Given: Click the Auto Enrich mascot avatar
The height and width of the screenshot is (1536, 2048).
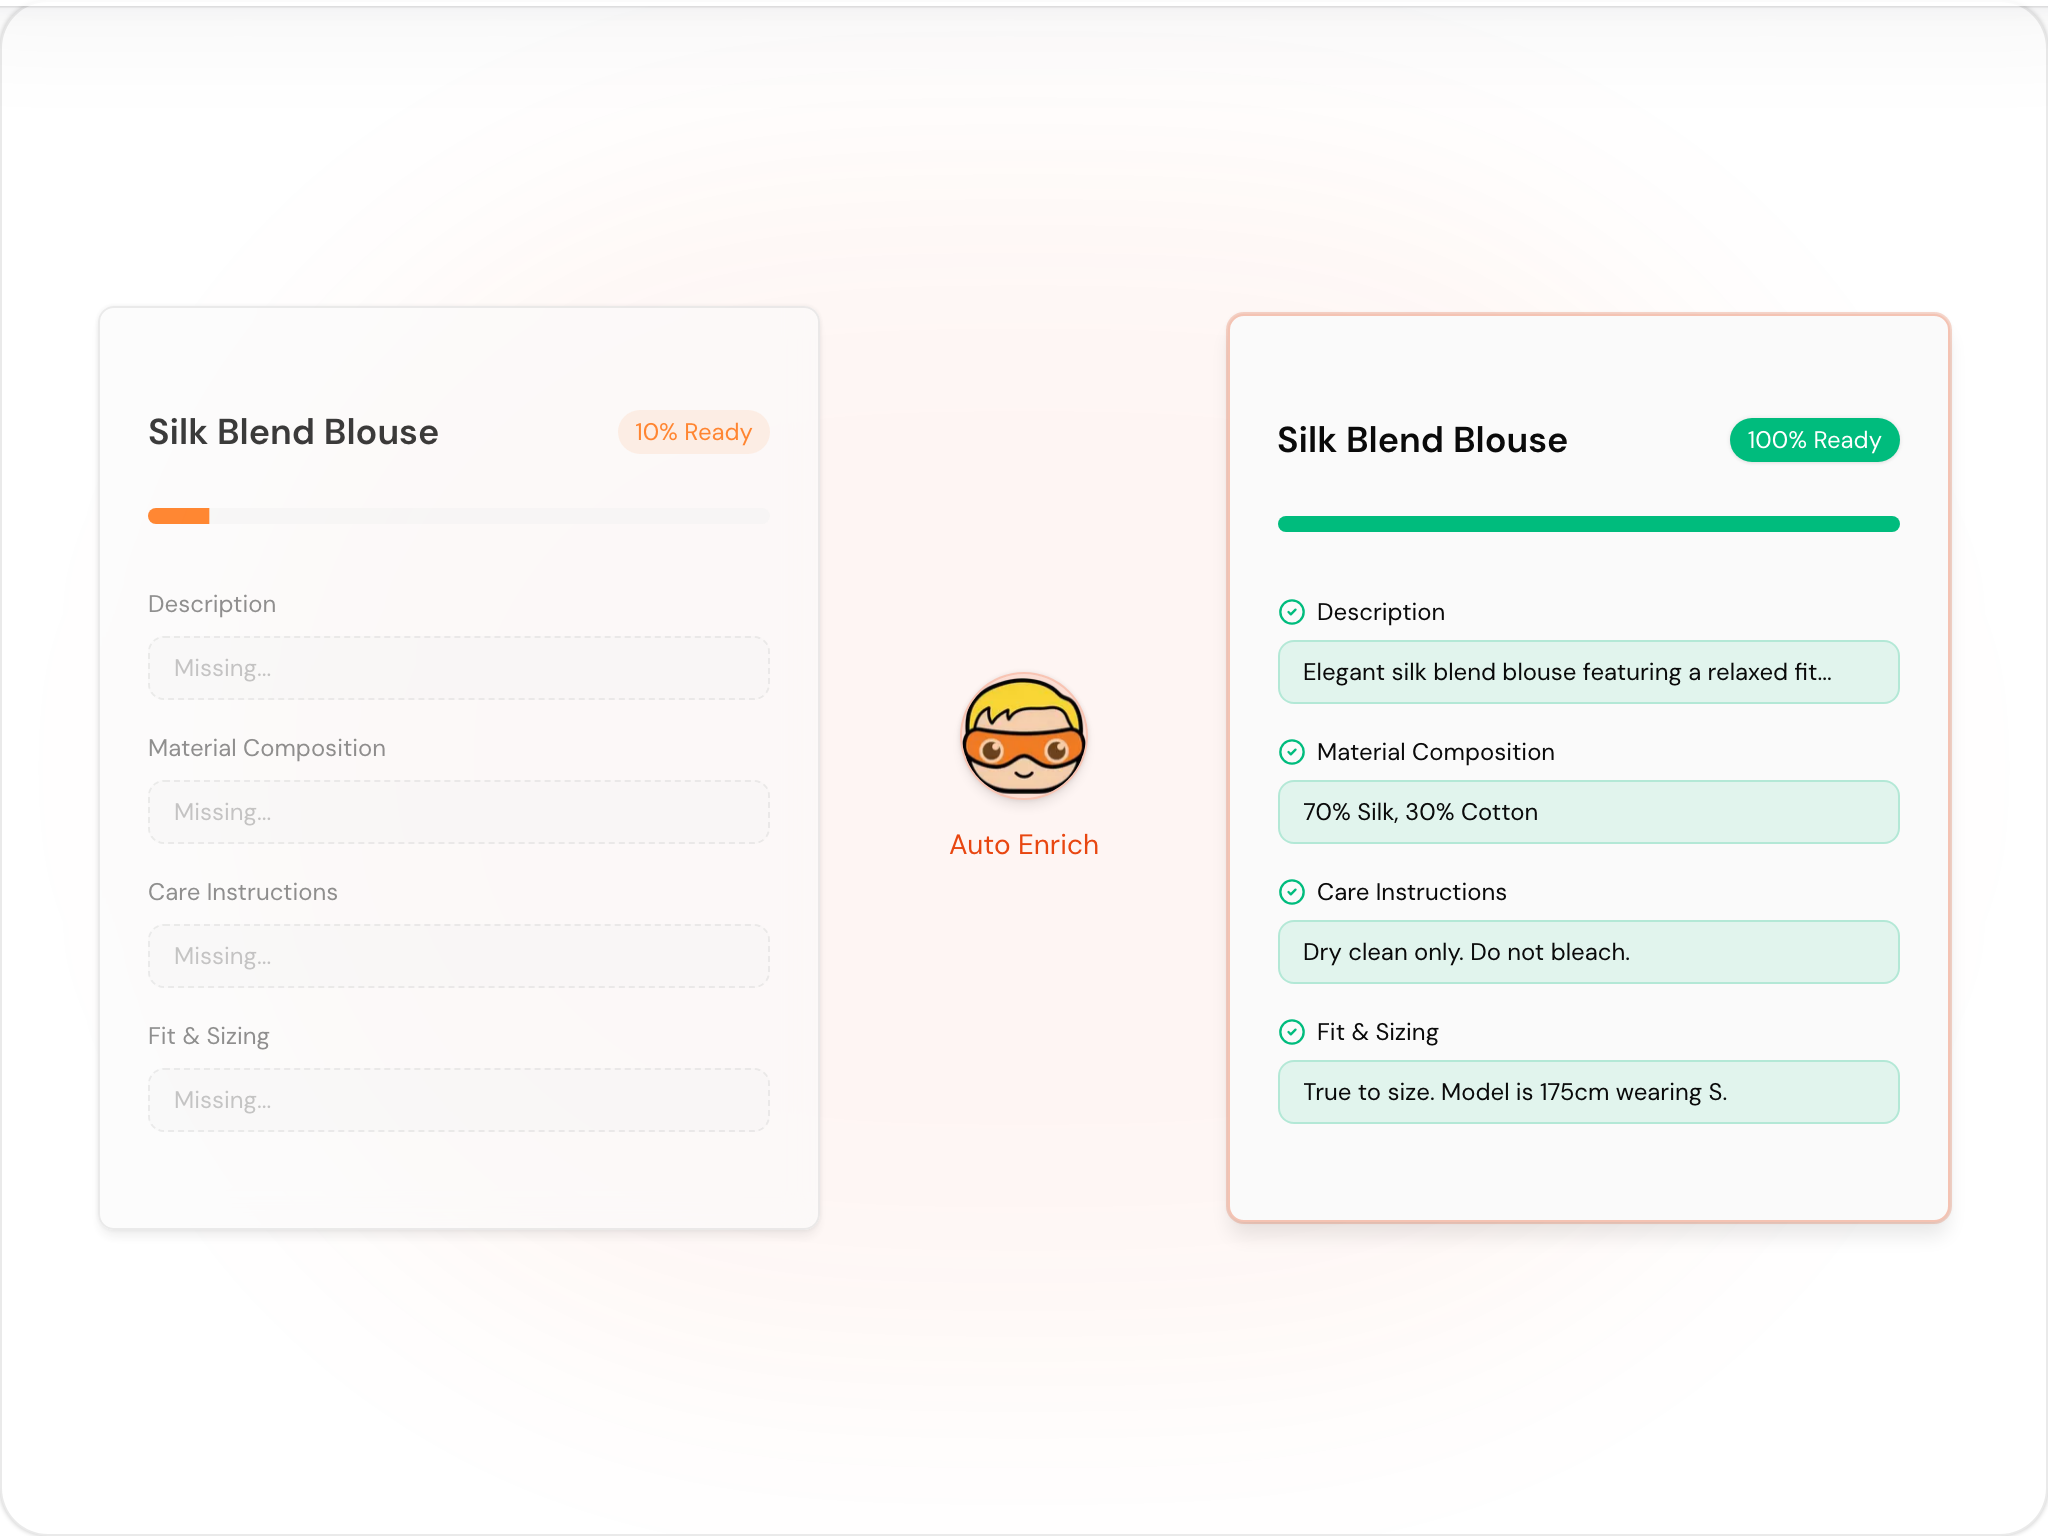Looking at the screenshot, I should click(x=1023, y=736).
